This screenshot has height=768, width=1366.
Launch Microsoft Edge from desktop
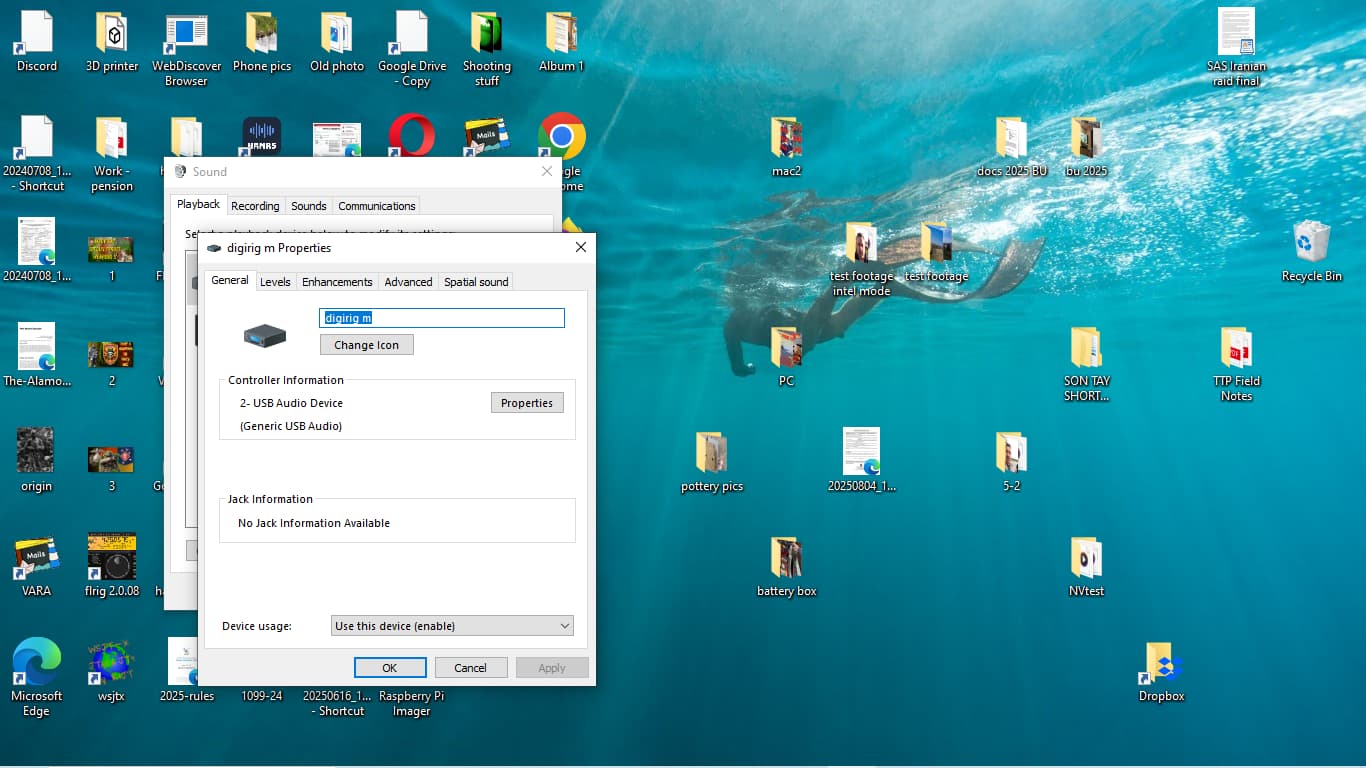(x=37, y=663)
